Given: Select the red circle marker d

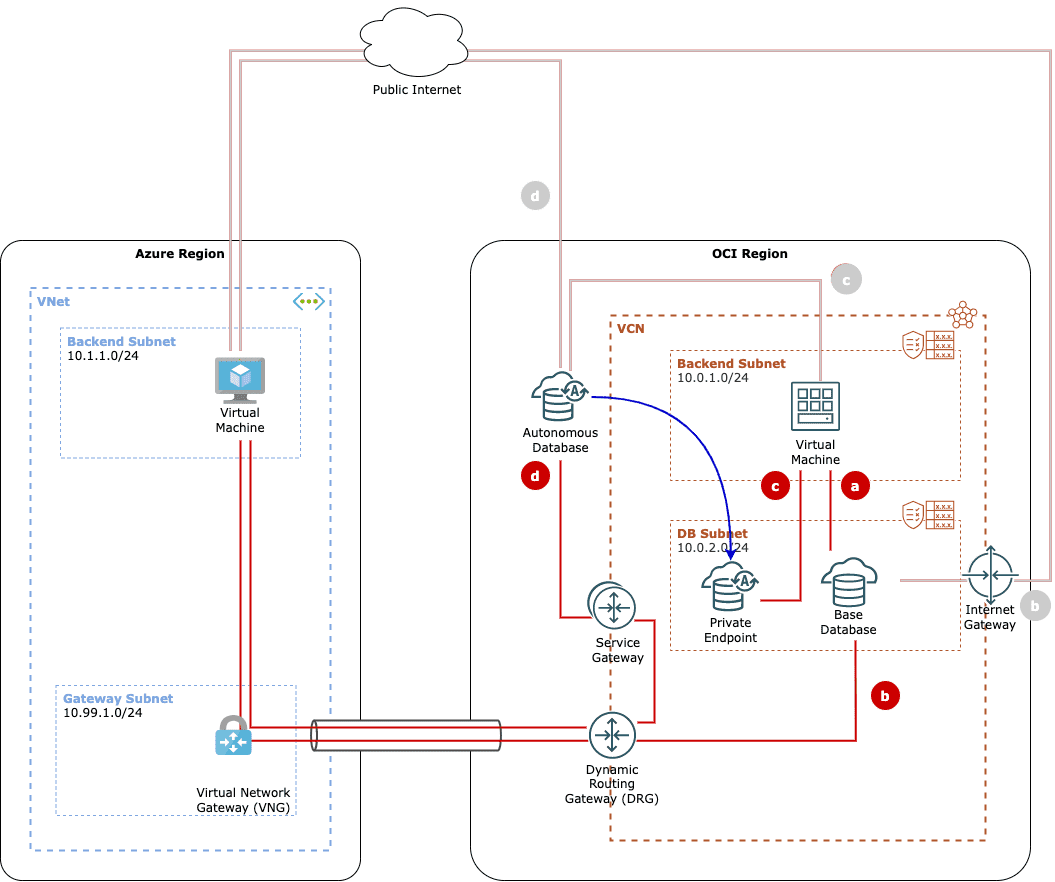Looking at the screenshot, I should pos(535,476).
